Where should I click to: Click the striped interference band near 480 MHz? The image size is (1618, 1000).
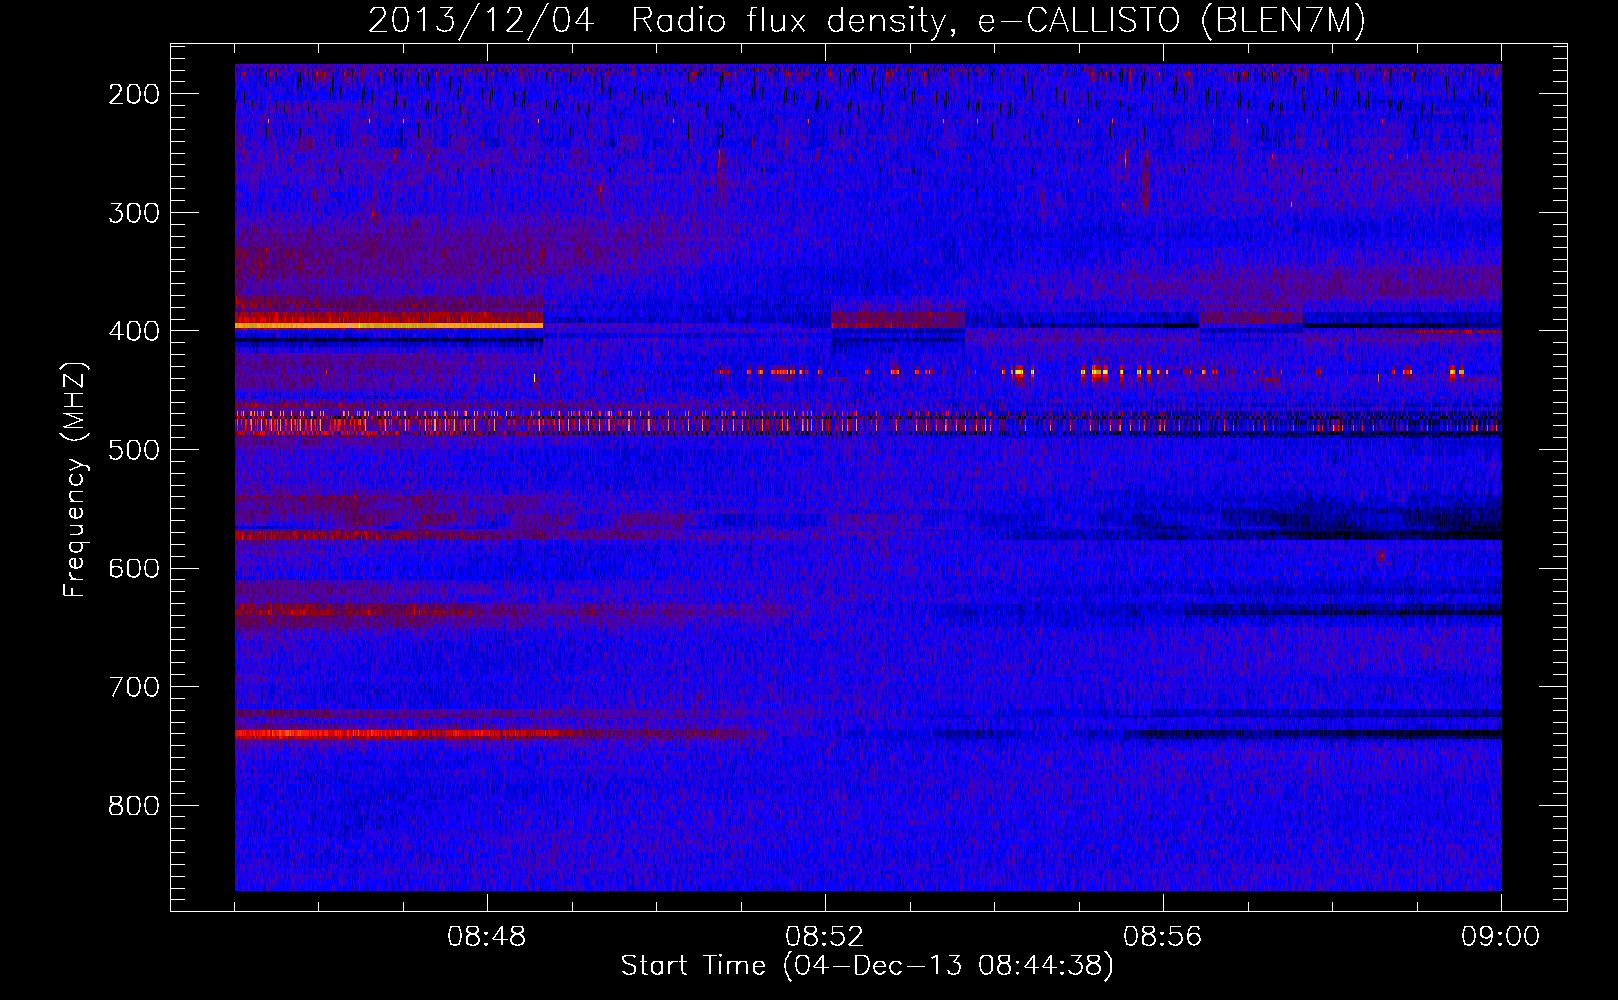pyautogui.click(x=868, y=422)
